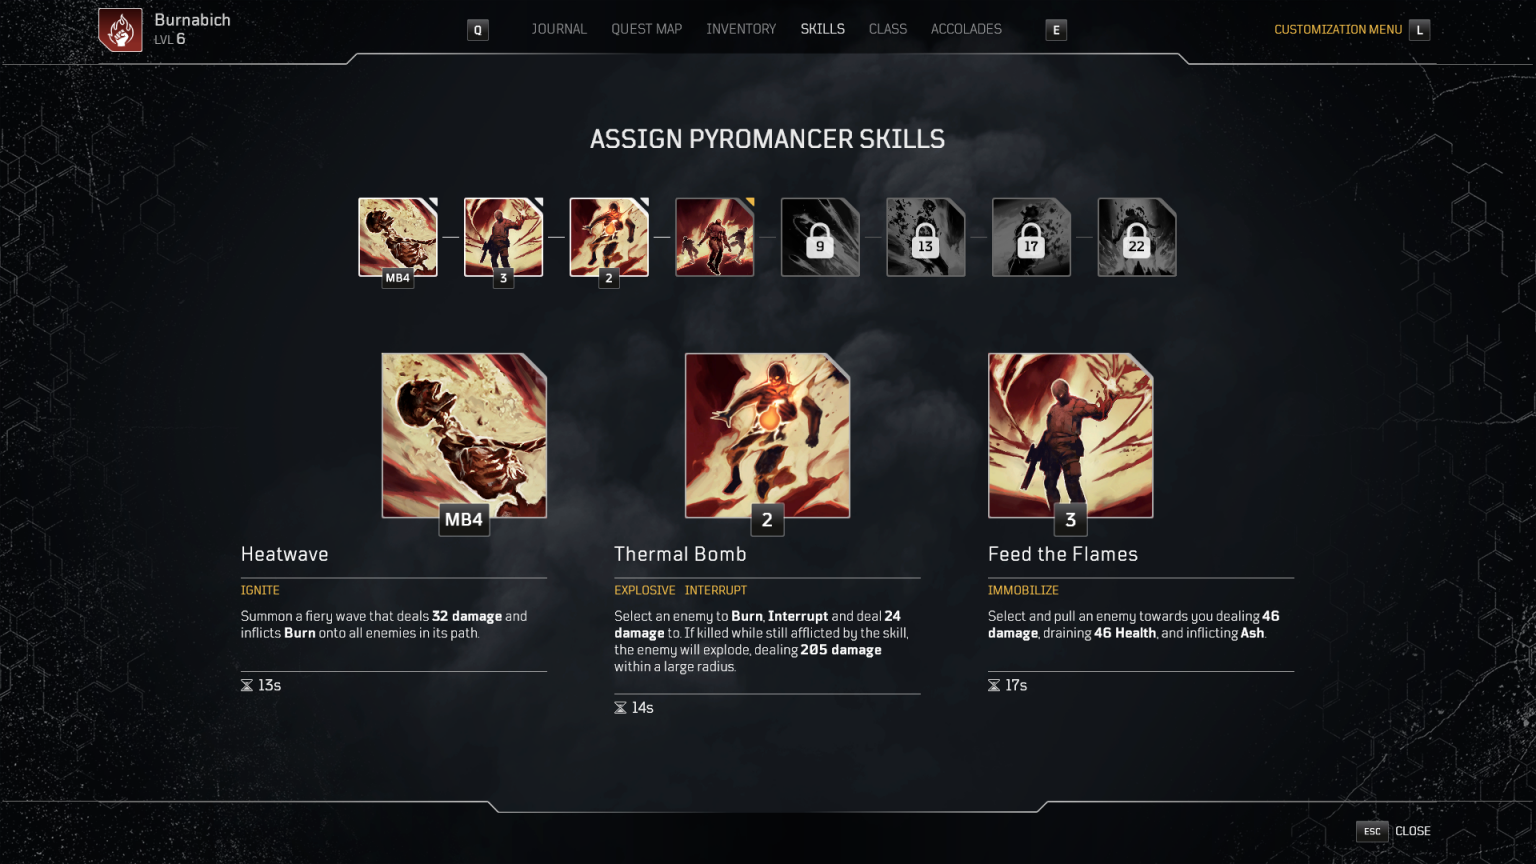The width and height of the screenshot is (1536, 864).
Task: Open the large Feed the Flames slot
Action: [1071, 435]
